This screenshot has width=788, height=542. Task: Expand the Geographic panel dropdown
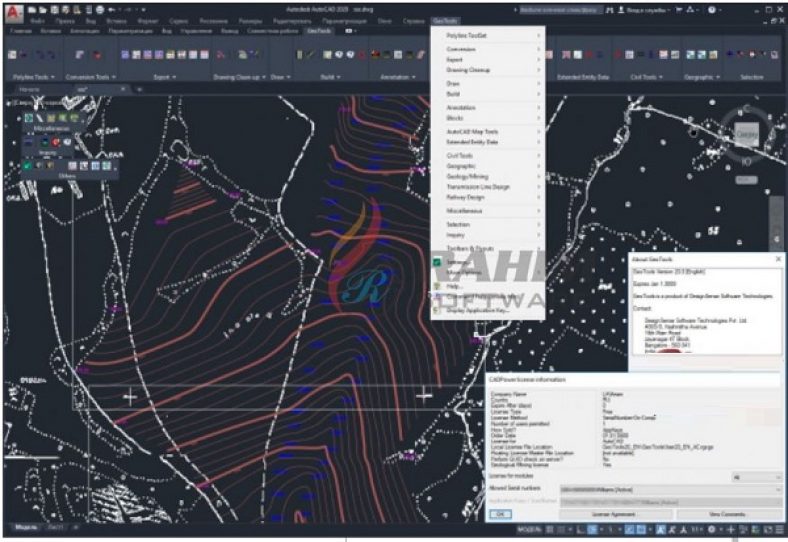pos(718,77)
